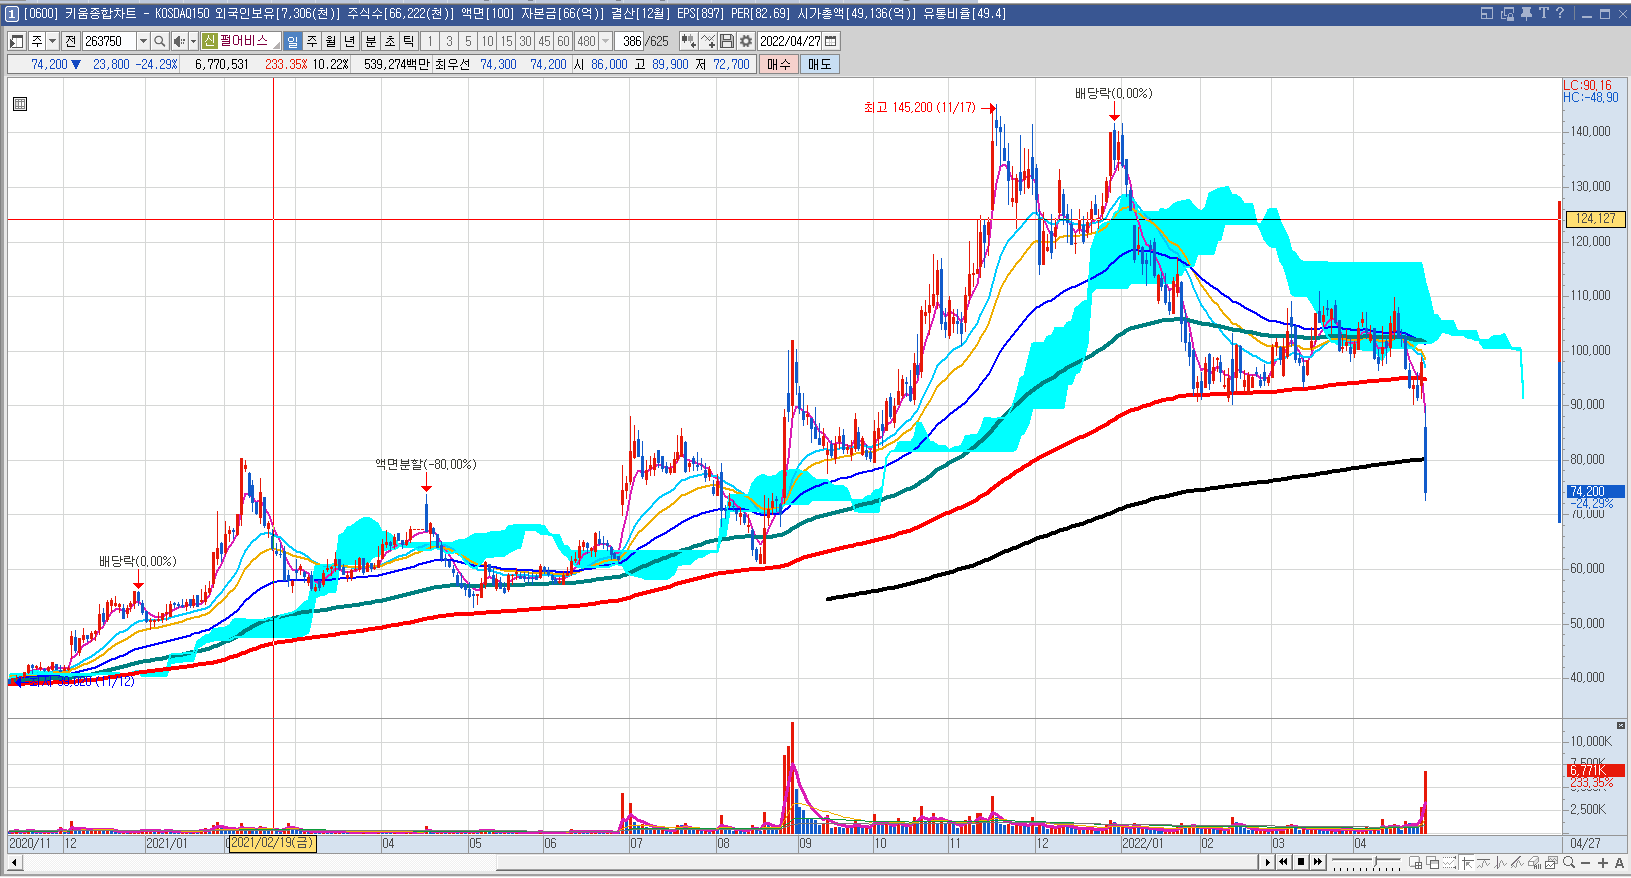Click the stop button in bottom controls

[1301, 862]
